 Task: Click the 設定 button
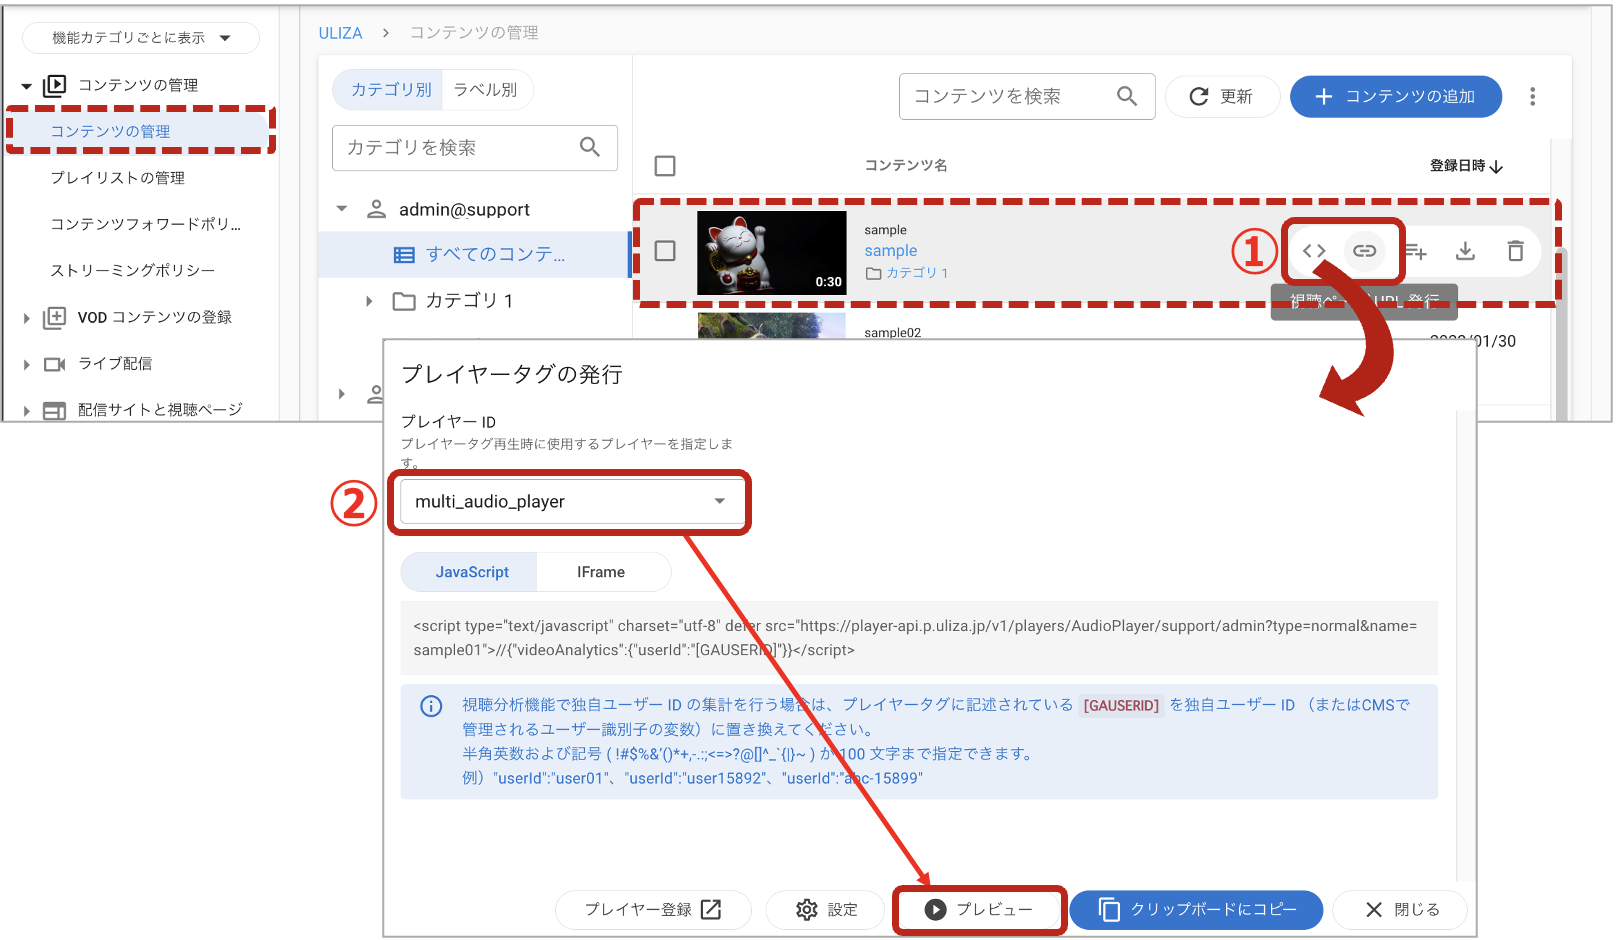pos(827,909)
